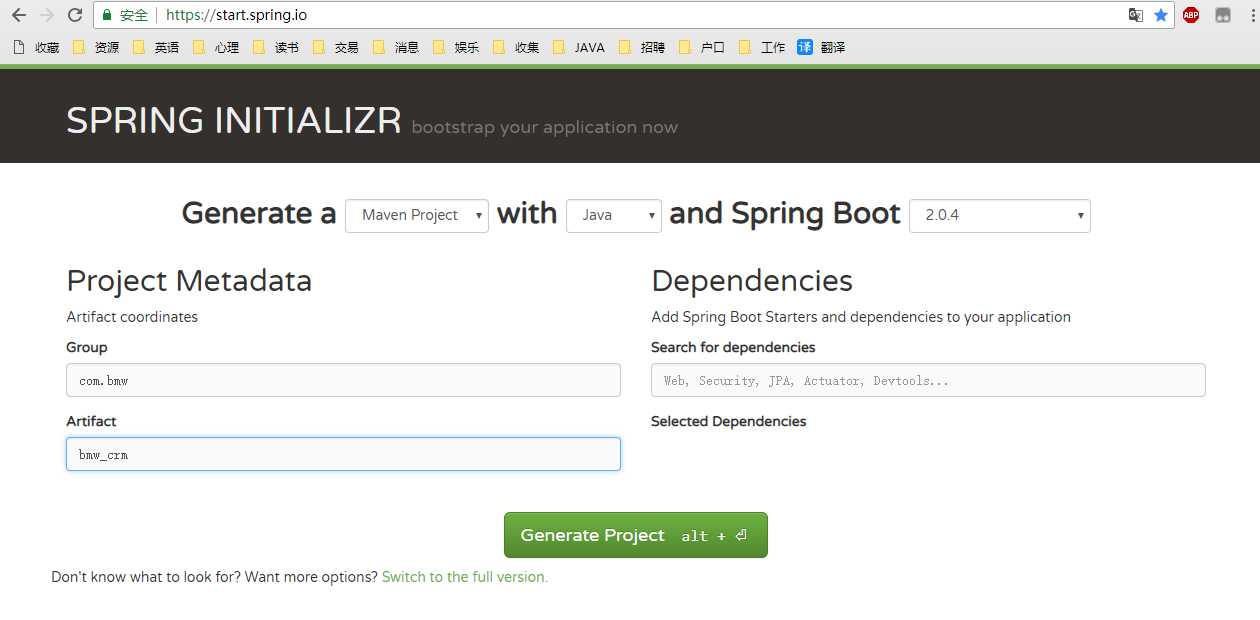Click the Selected Dependencies label
Screen dimensions: 1260x620
[729, 422]
